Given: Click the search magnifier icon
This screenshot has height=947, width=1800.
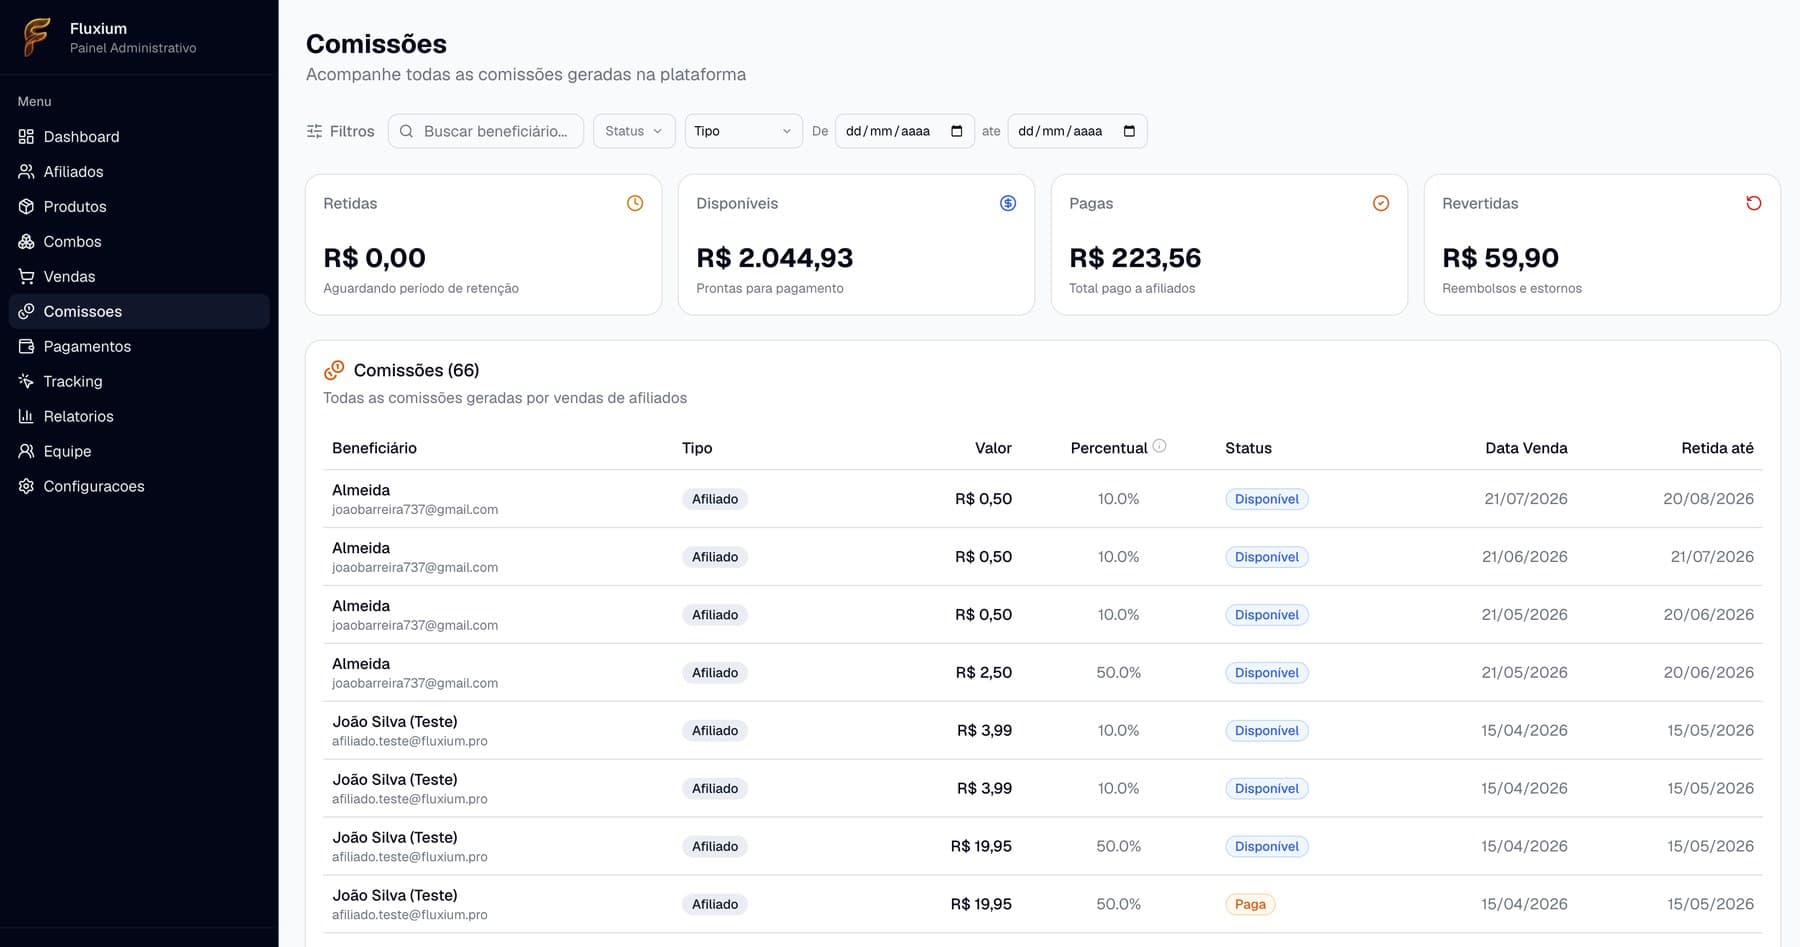Looking at the screenshot, I should tap(406, 131).
